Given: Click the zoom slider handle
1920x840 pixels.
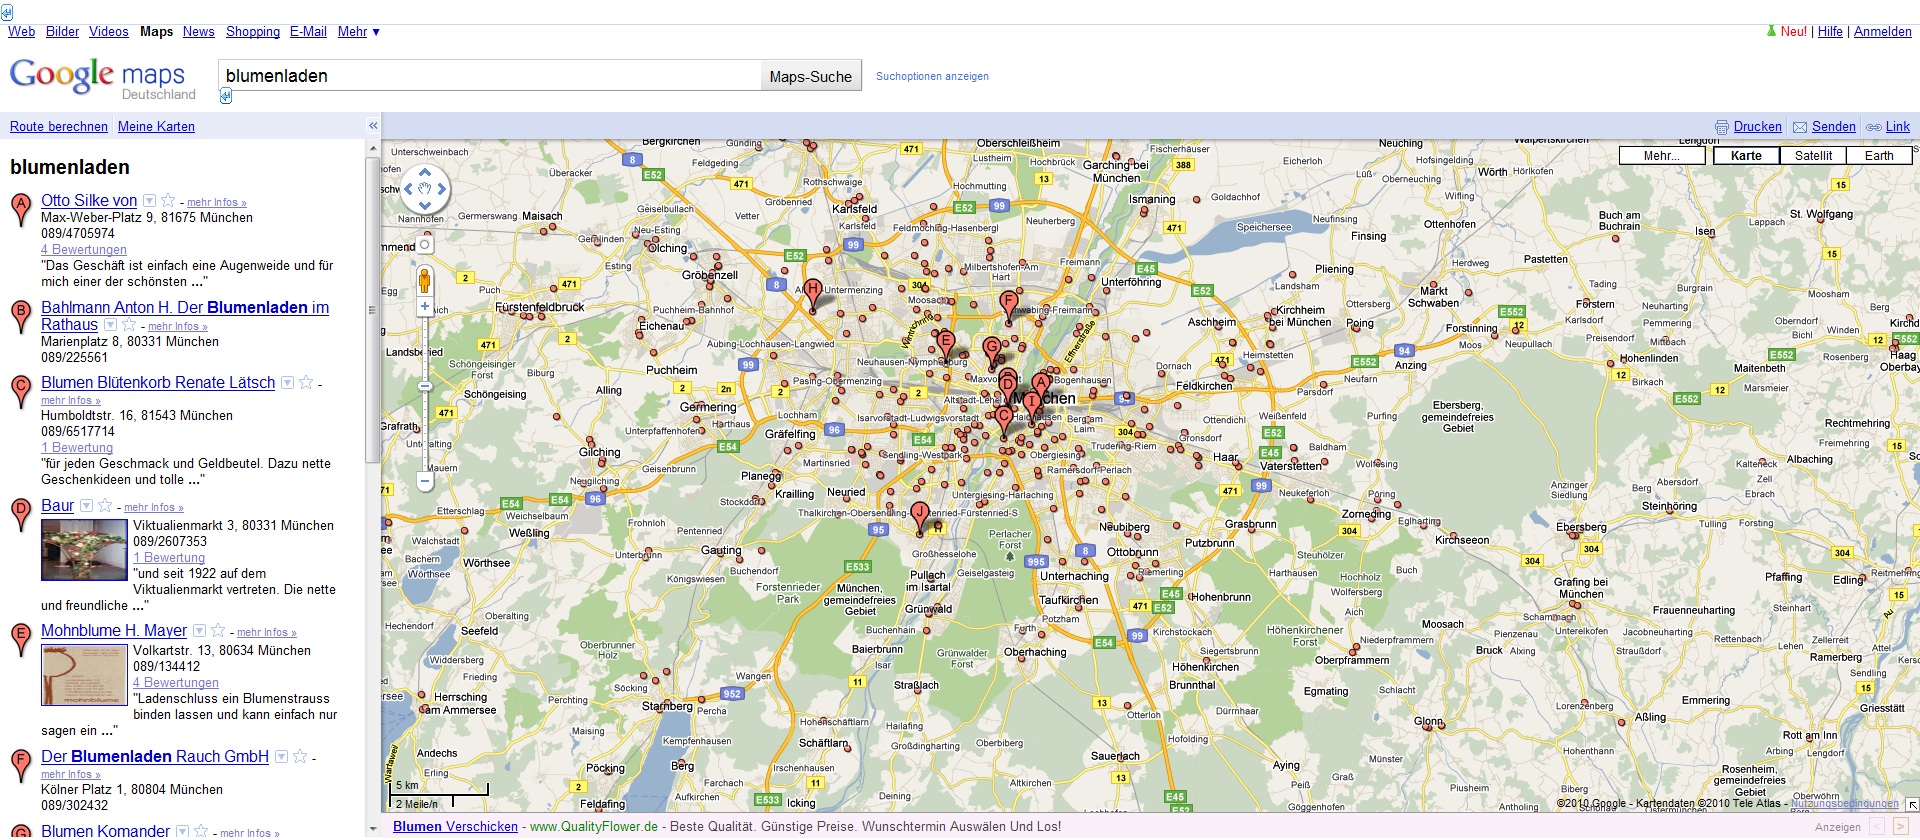Looking at the screenshot, I should [x=425, y=386].
